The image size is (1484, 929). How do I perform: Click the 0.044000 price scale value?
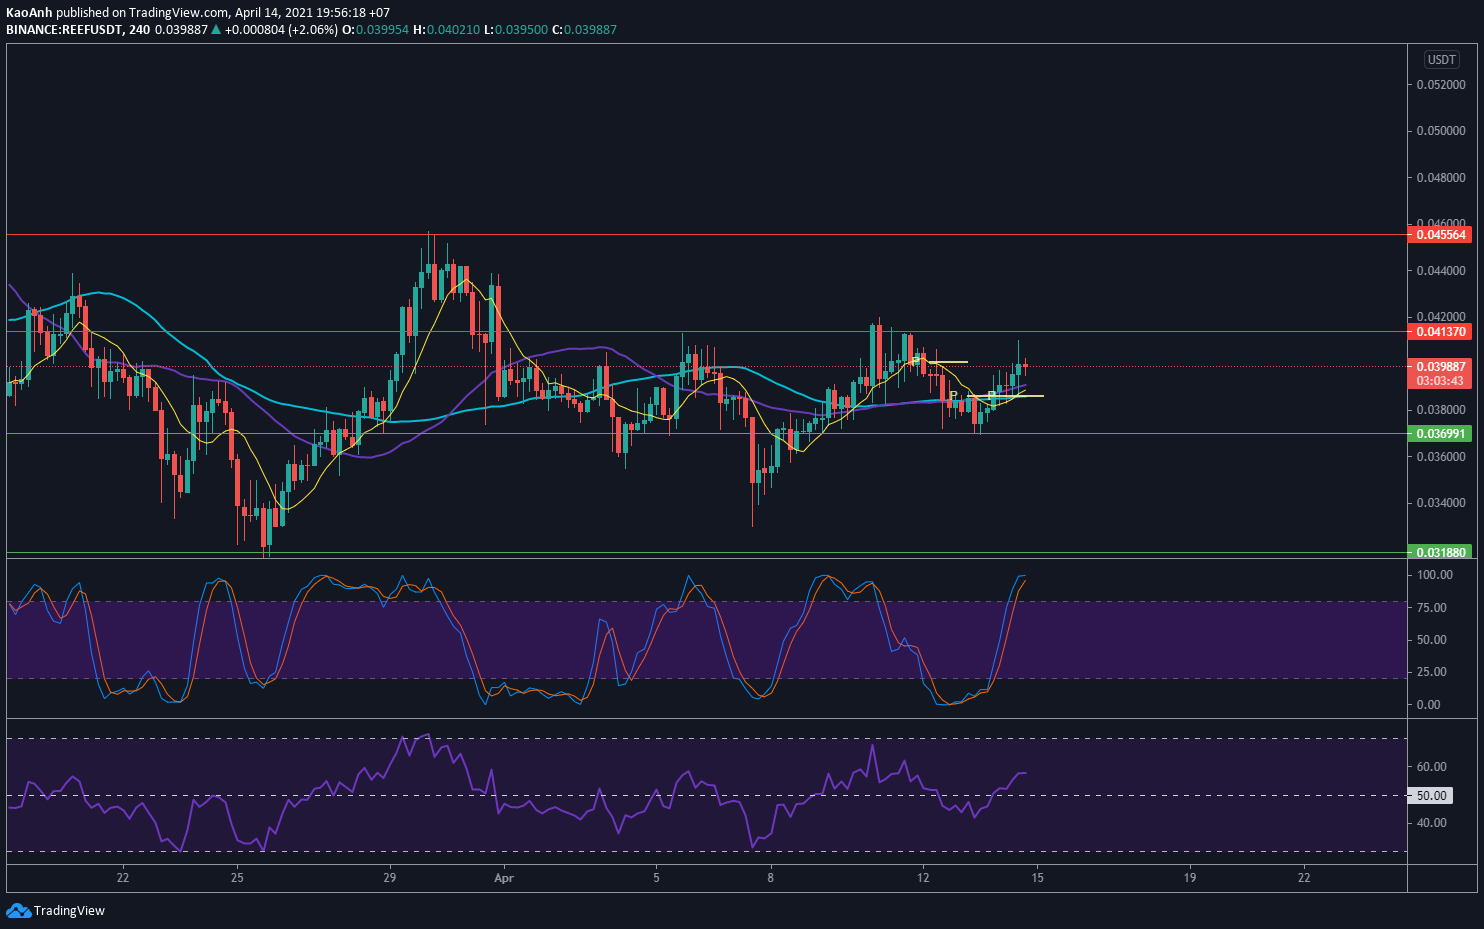point(1441,271)
